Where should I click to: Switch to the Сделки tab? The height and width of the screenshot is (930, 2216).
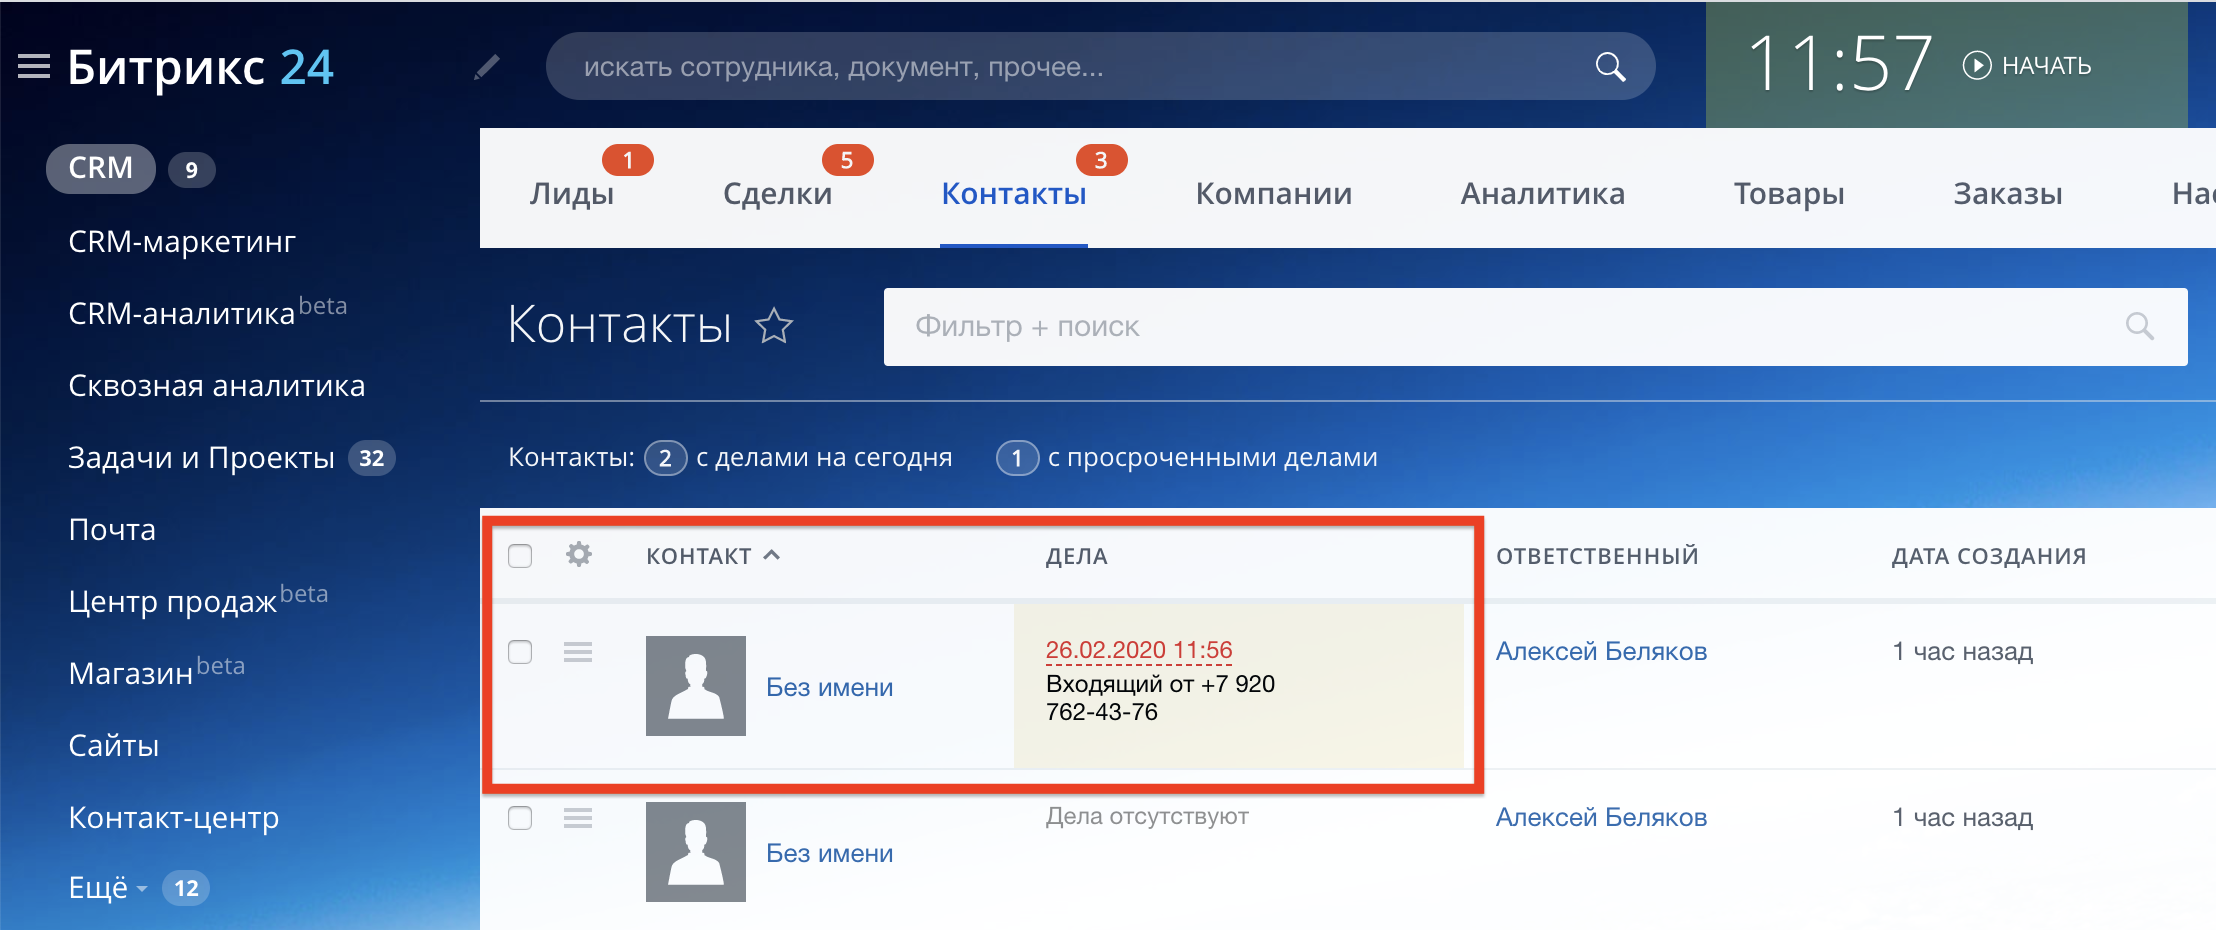(777, 194)
